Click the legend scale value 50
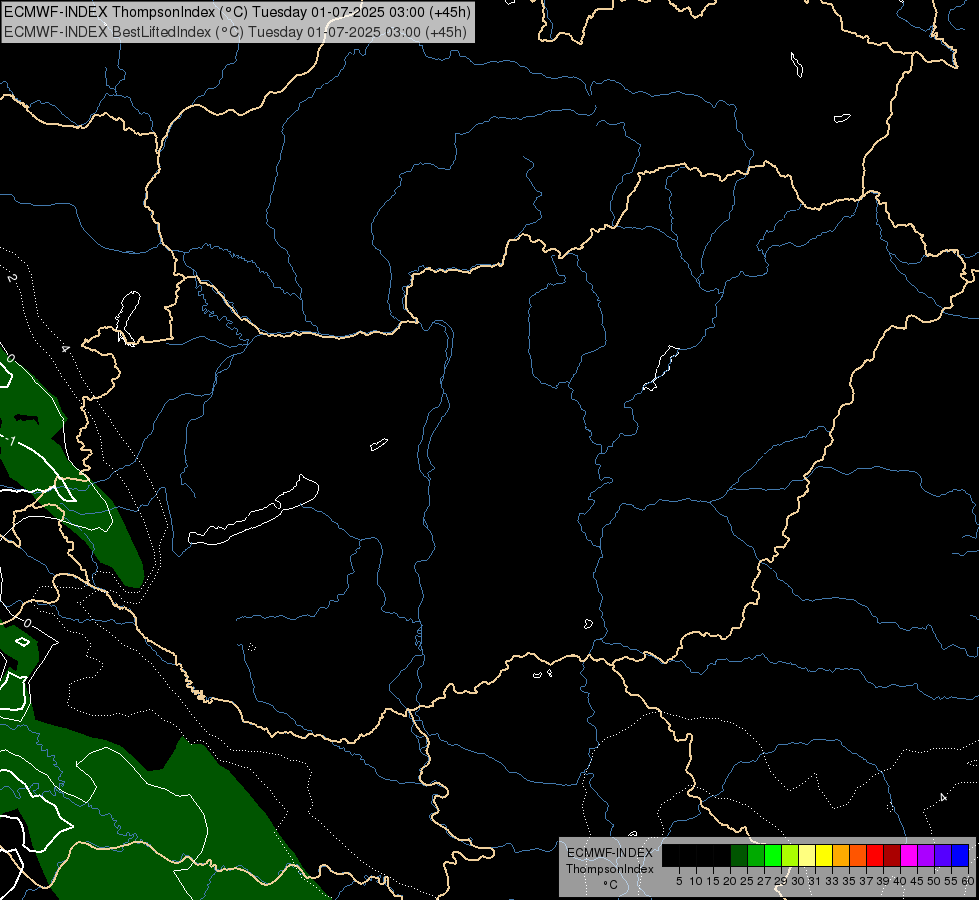Screen dimensions: 979x900 click(934, 881)
